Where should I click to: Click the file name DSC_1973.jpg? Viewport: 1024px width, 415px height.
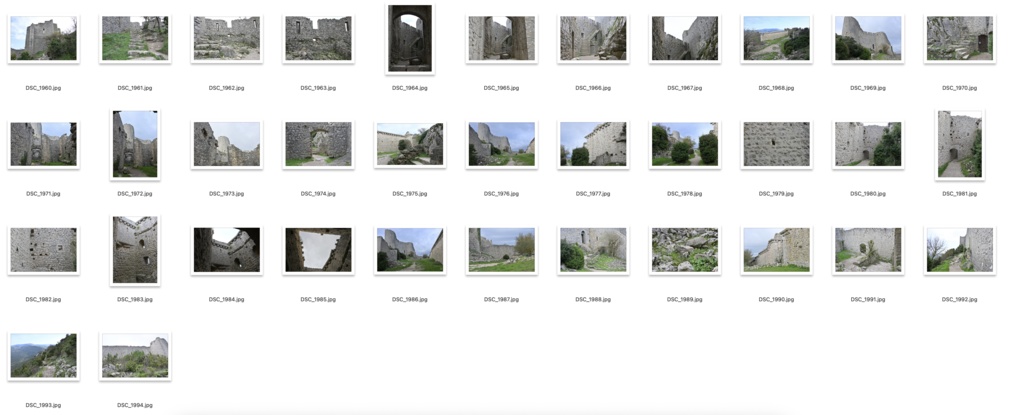coord(227,194)
